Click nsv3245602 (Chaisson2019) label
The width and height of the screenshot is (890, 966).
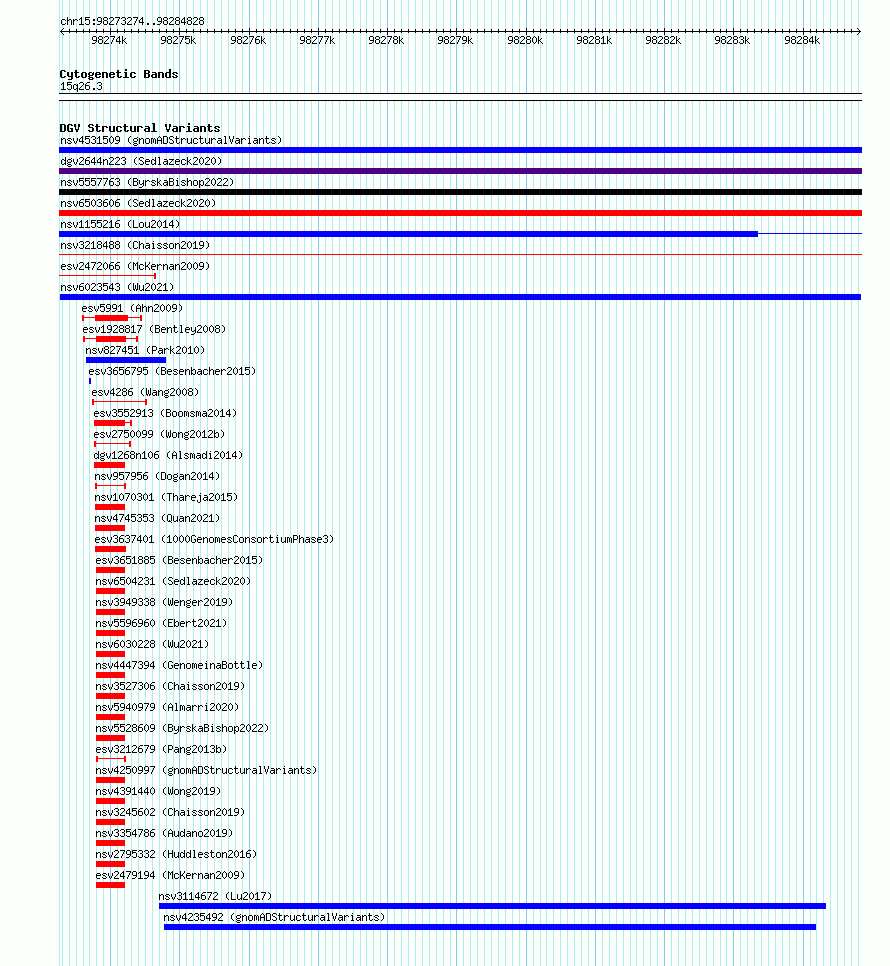point(170,812)
